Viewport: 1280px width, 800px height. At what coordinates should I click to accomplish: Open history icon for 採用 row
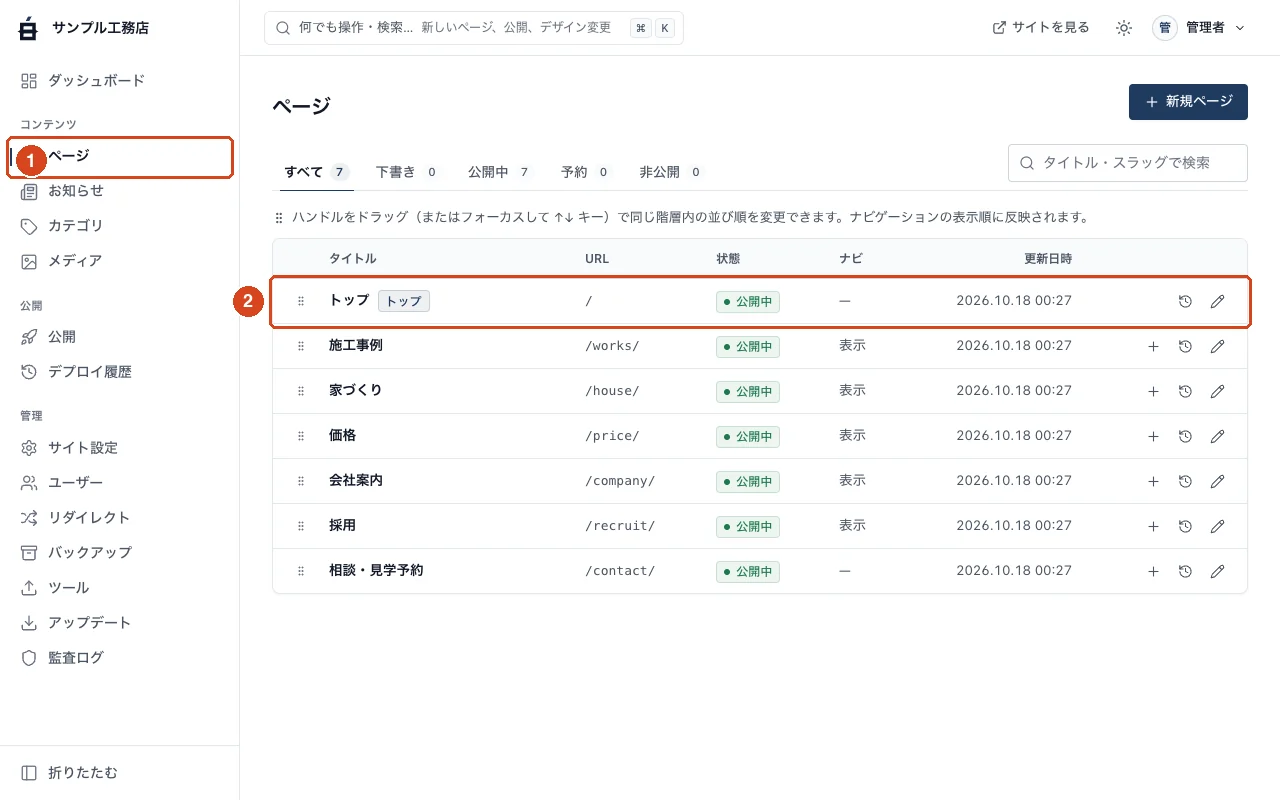coord(1185,526)
